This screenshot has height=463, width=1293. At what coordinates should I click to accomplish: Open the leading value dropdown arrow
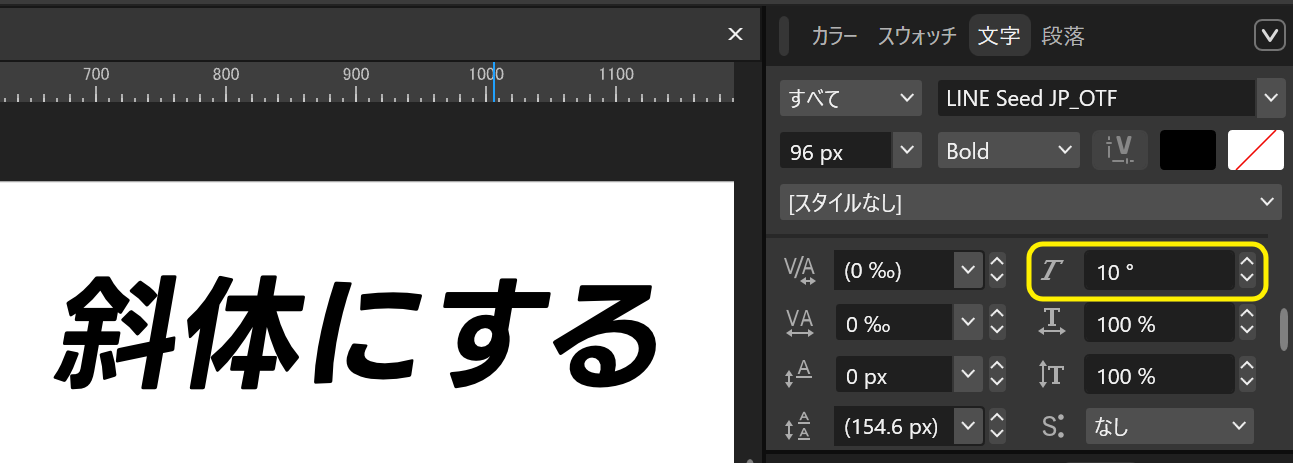tap(968, 427)
